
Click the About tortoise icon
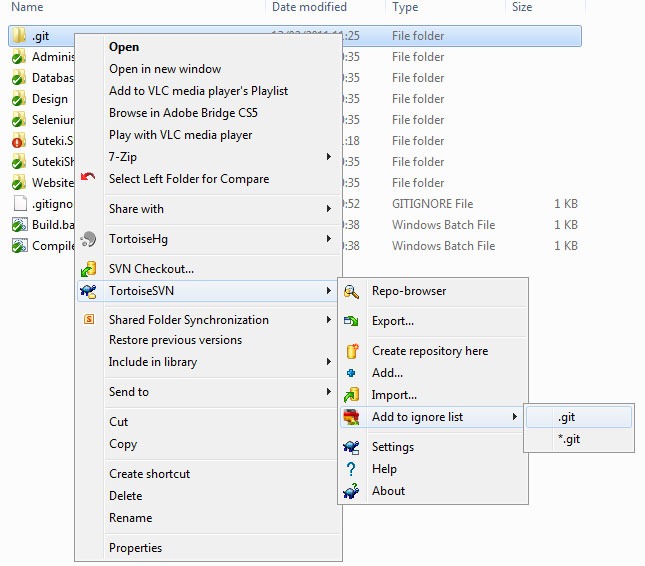[x=351, y=491]
